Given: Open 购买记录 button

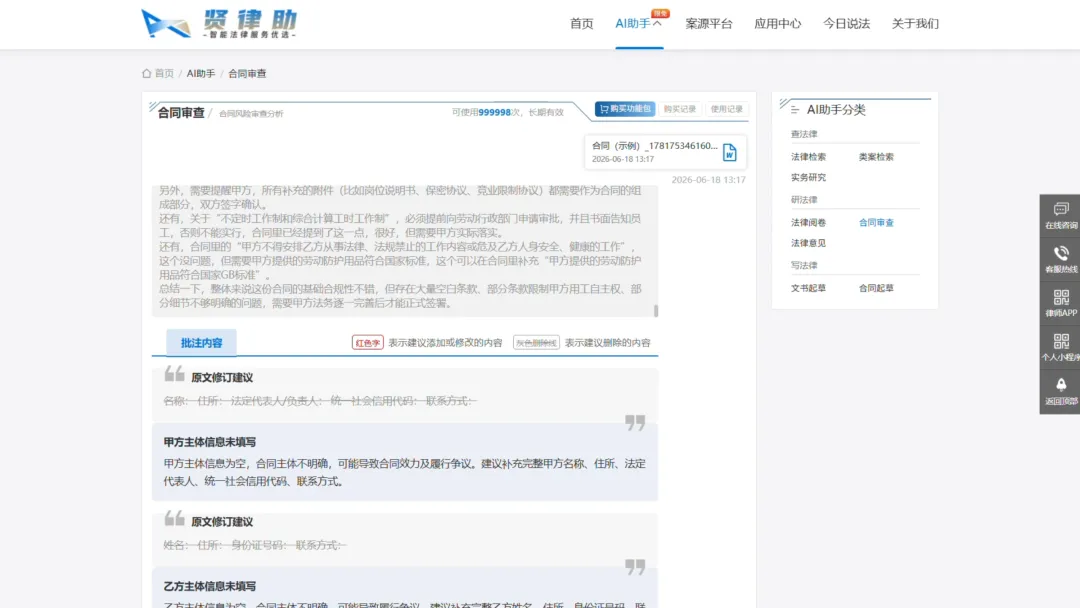Looking at the screenshot, I should (x=680, y=109).
